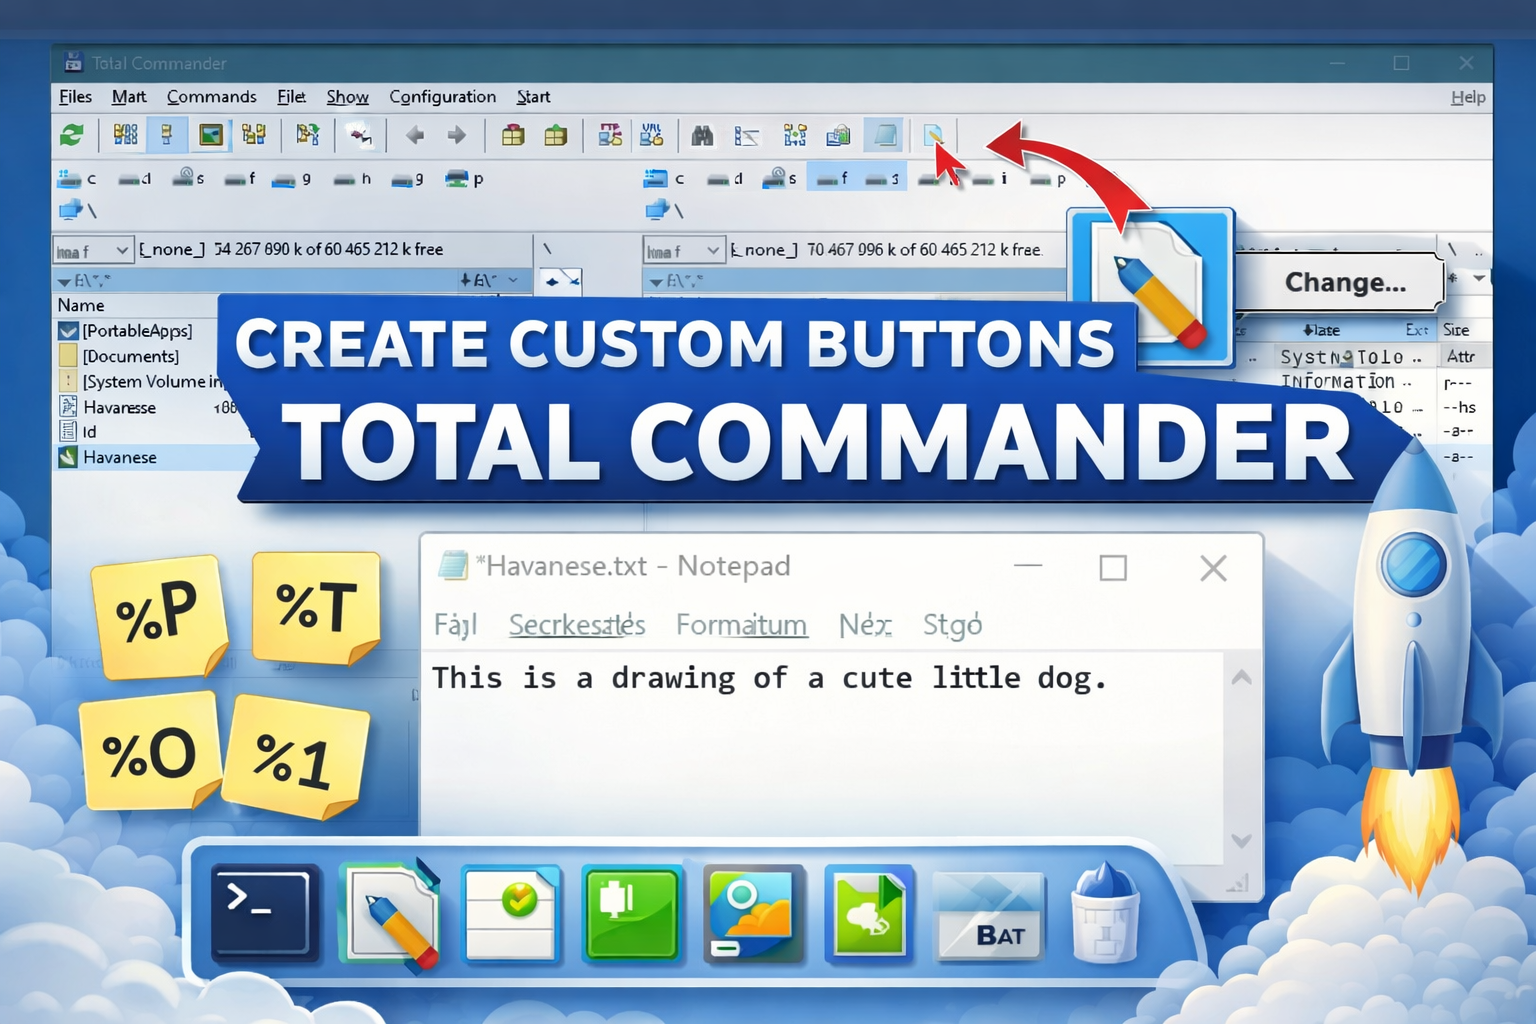This screenshot has width=1536, height=1024.
Task: Open the Configuration menu
Action: (x=443, y=97)
